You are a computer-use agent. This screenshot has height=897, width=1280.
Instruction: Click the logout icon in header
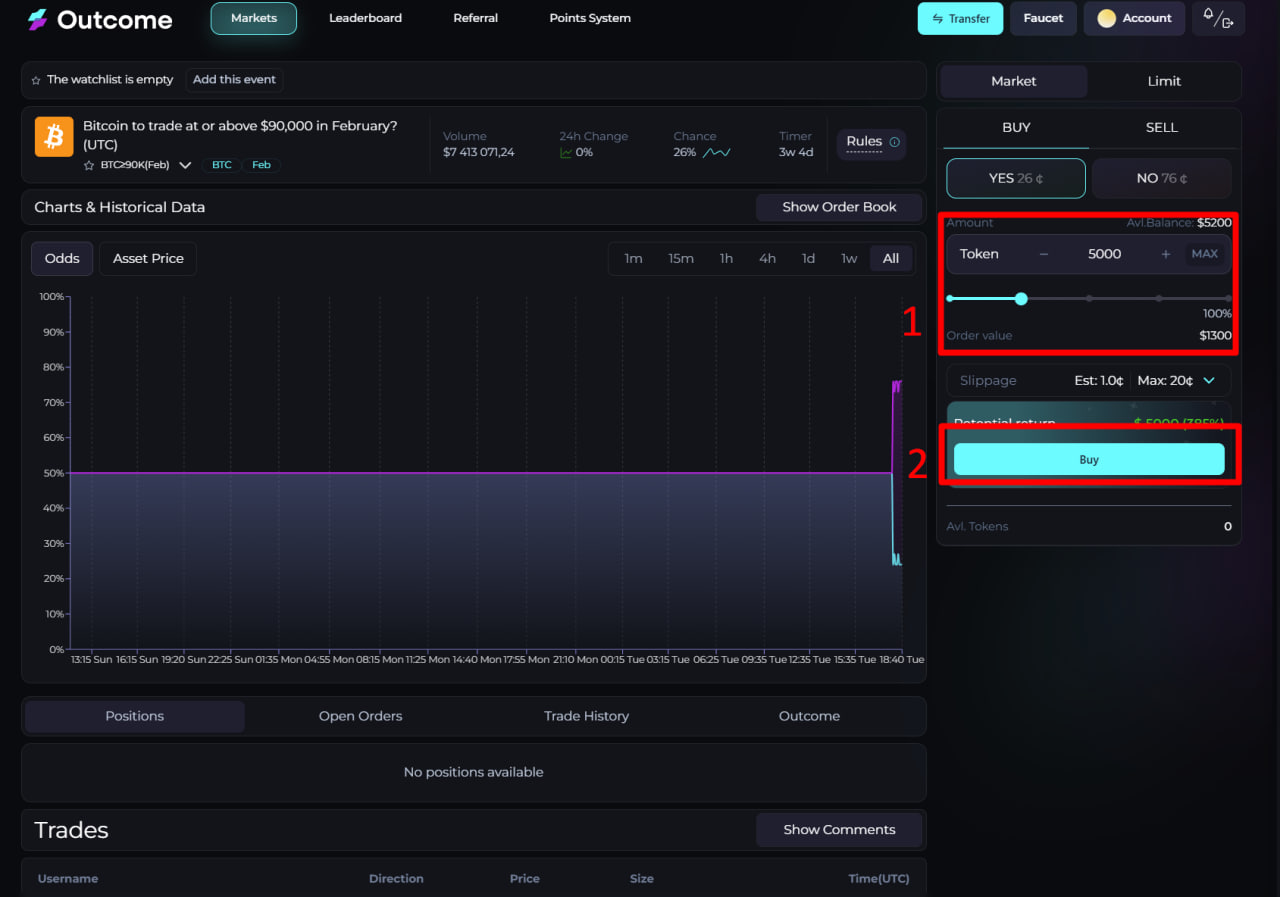pyautogui.click(x=1227, y=22)
